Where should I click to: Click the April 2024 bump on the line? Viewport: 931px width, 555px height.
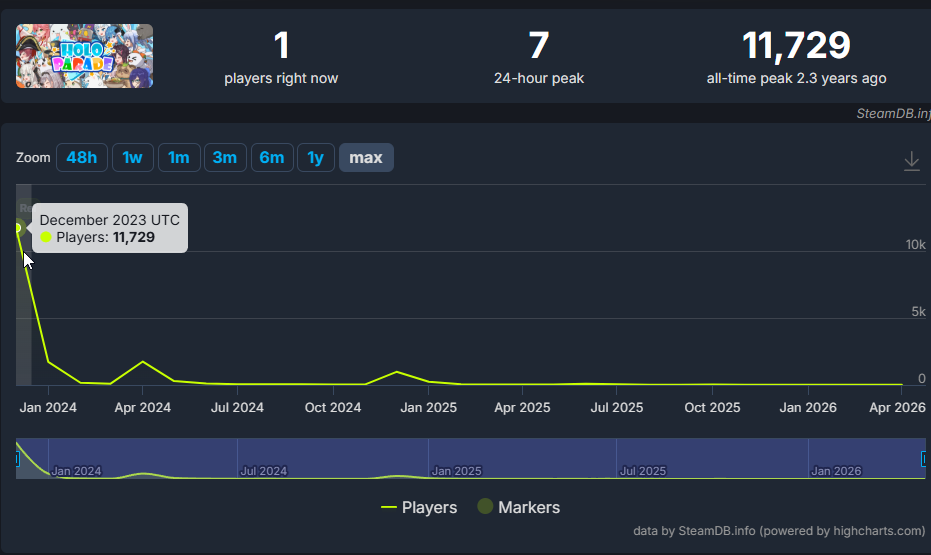click(x=142, y=361)
